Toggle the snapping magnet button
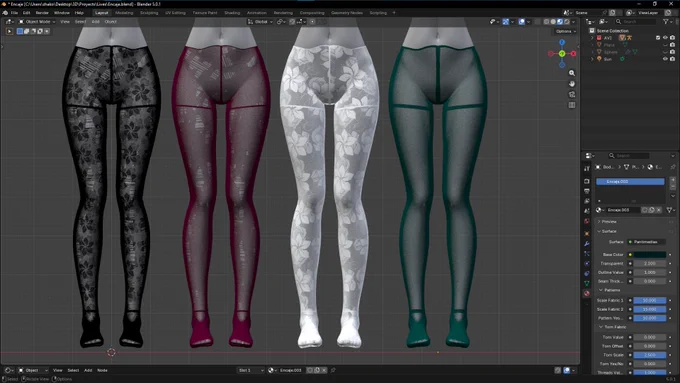This screenshot has height=383, width=680. [x=292, y=22]
